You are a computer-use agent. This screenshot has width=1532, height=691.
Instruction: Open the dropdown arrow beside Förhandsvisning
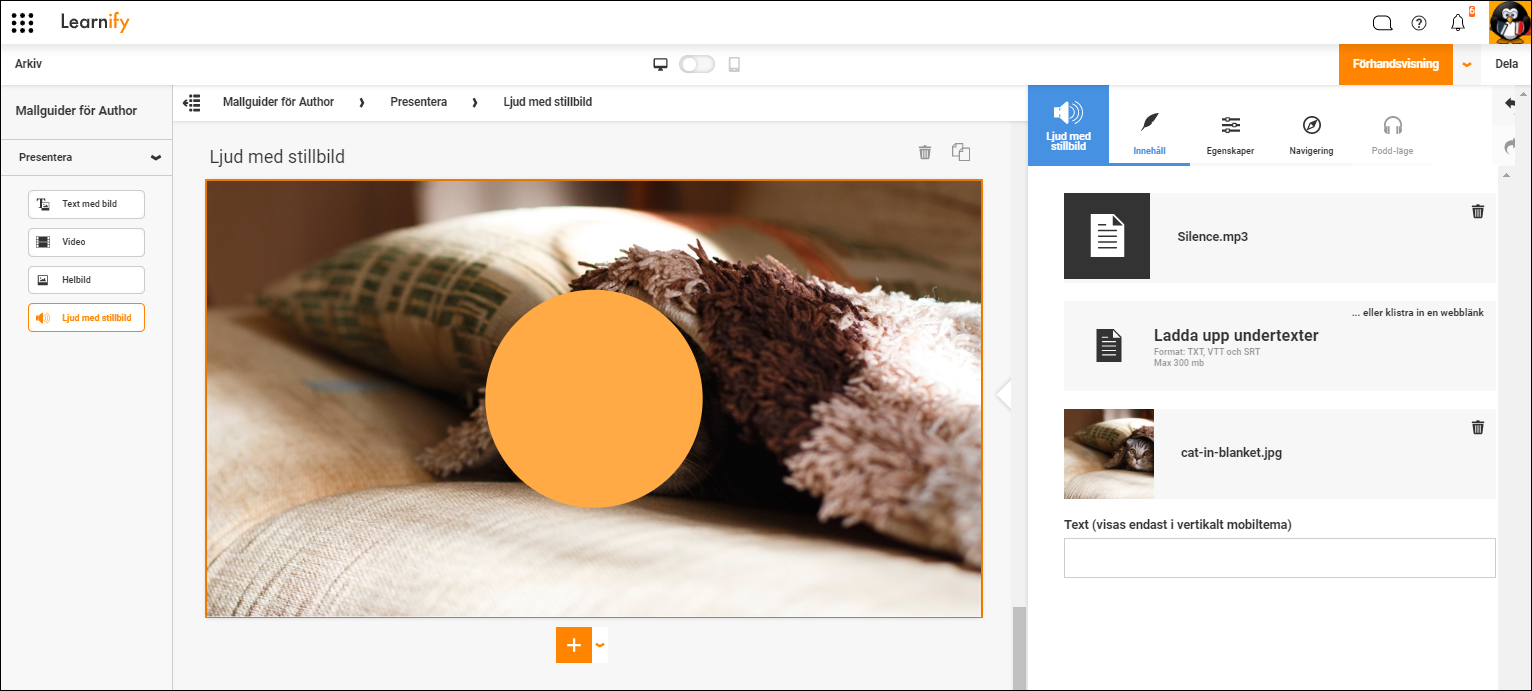click(1467, 64)
